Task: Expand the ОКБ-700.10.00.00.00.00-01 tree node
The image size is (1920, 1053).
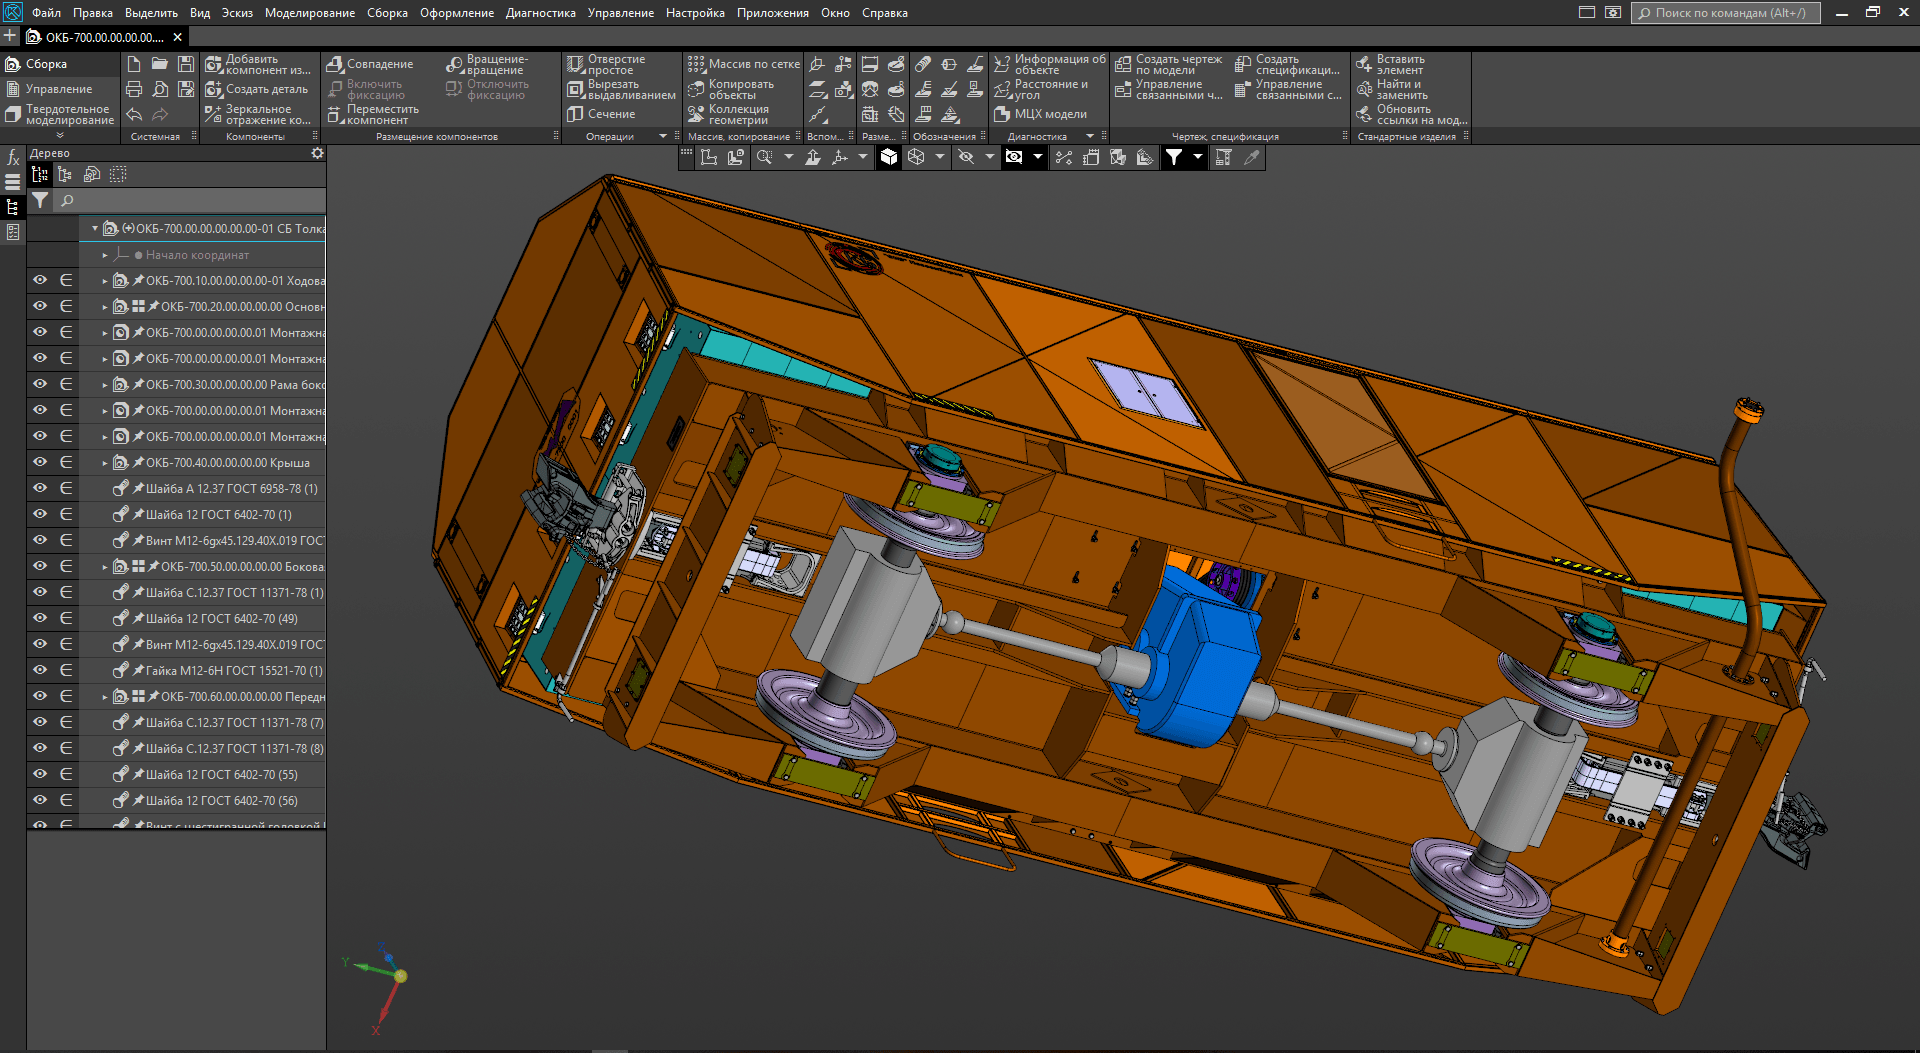Action: pyautogui.click(x=105, y=281)
